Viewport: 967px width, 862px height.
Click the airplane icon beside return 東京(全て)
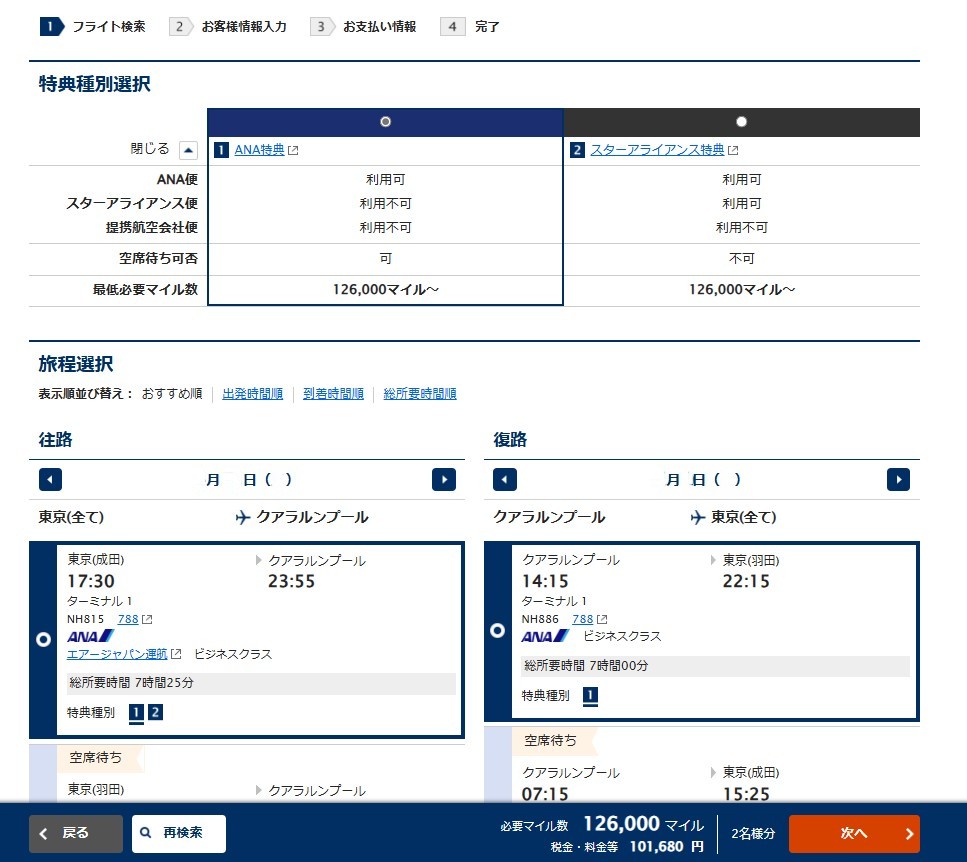tap(697, 517)
